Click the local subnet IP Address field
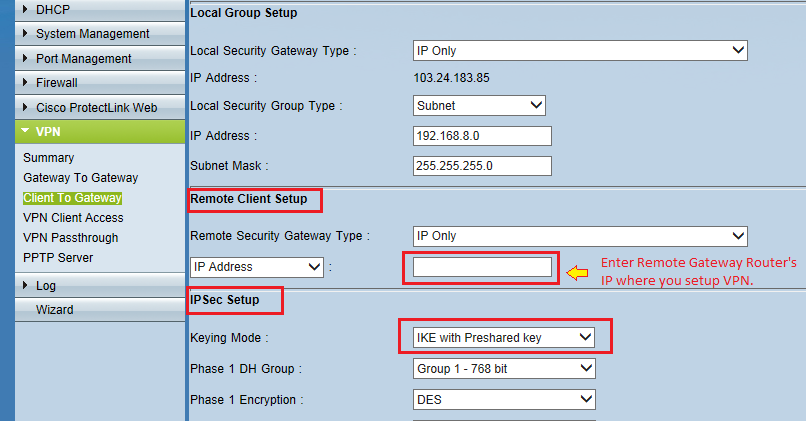This screenshot has height=421, width=806. (x=482, y=136)
